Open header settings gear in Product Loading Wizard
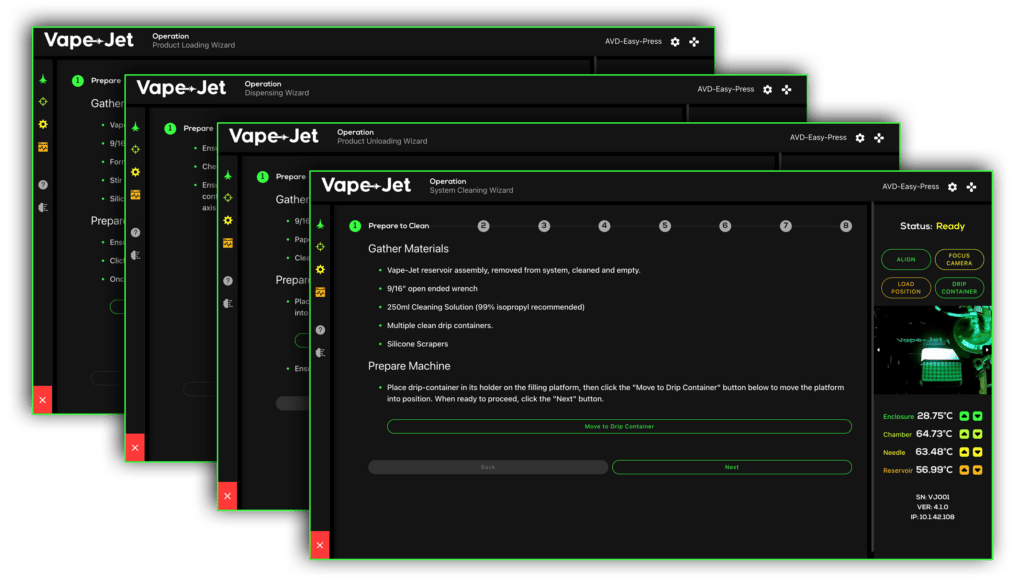 click(x=675, y=42)
